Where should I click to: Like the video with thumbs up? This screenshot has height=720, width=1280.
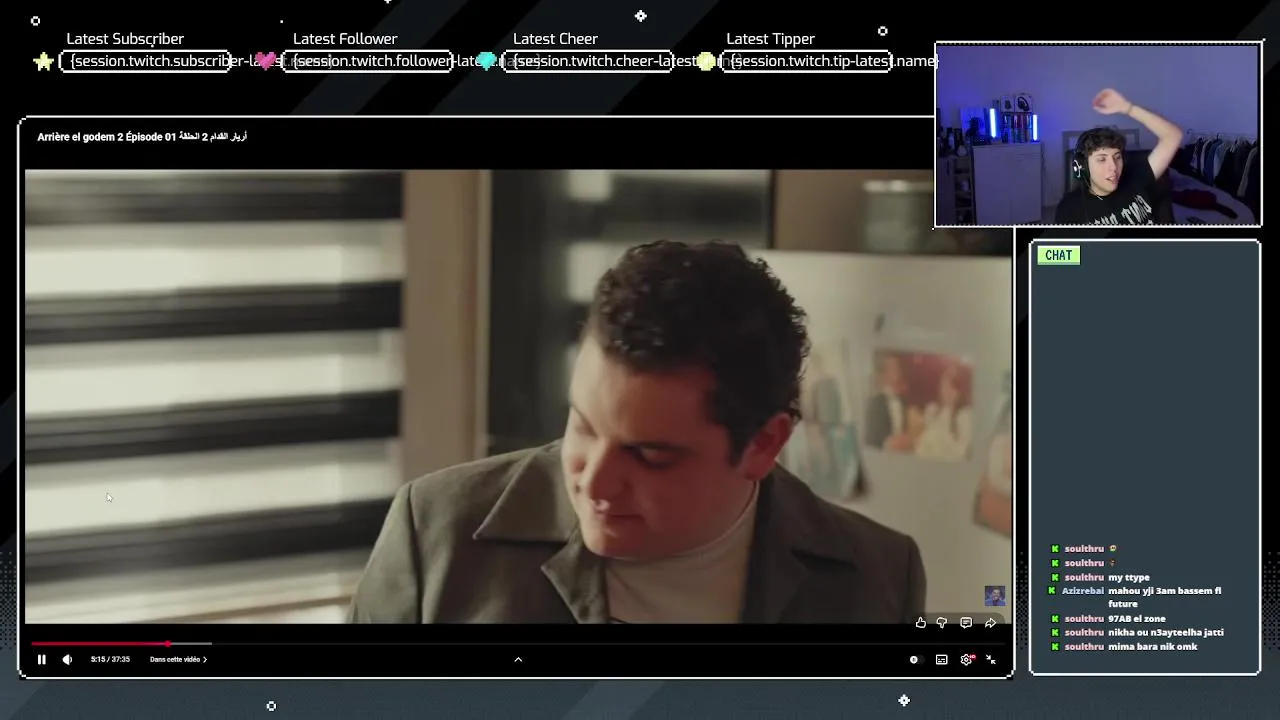921,623
